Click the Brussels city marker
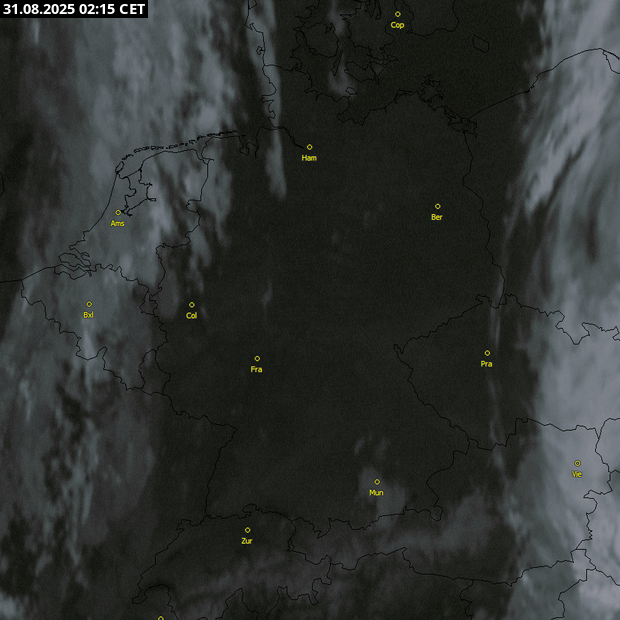This screenshot has height=620, width=620. pyautogui.click(x=89, y=304)
